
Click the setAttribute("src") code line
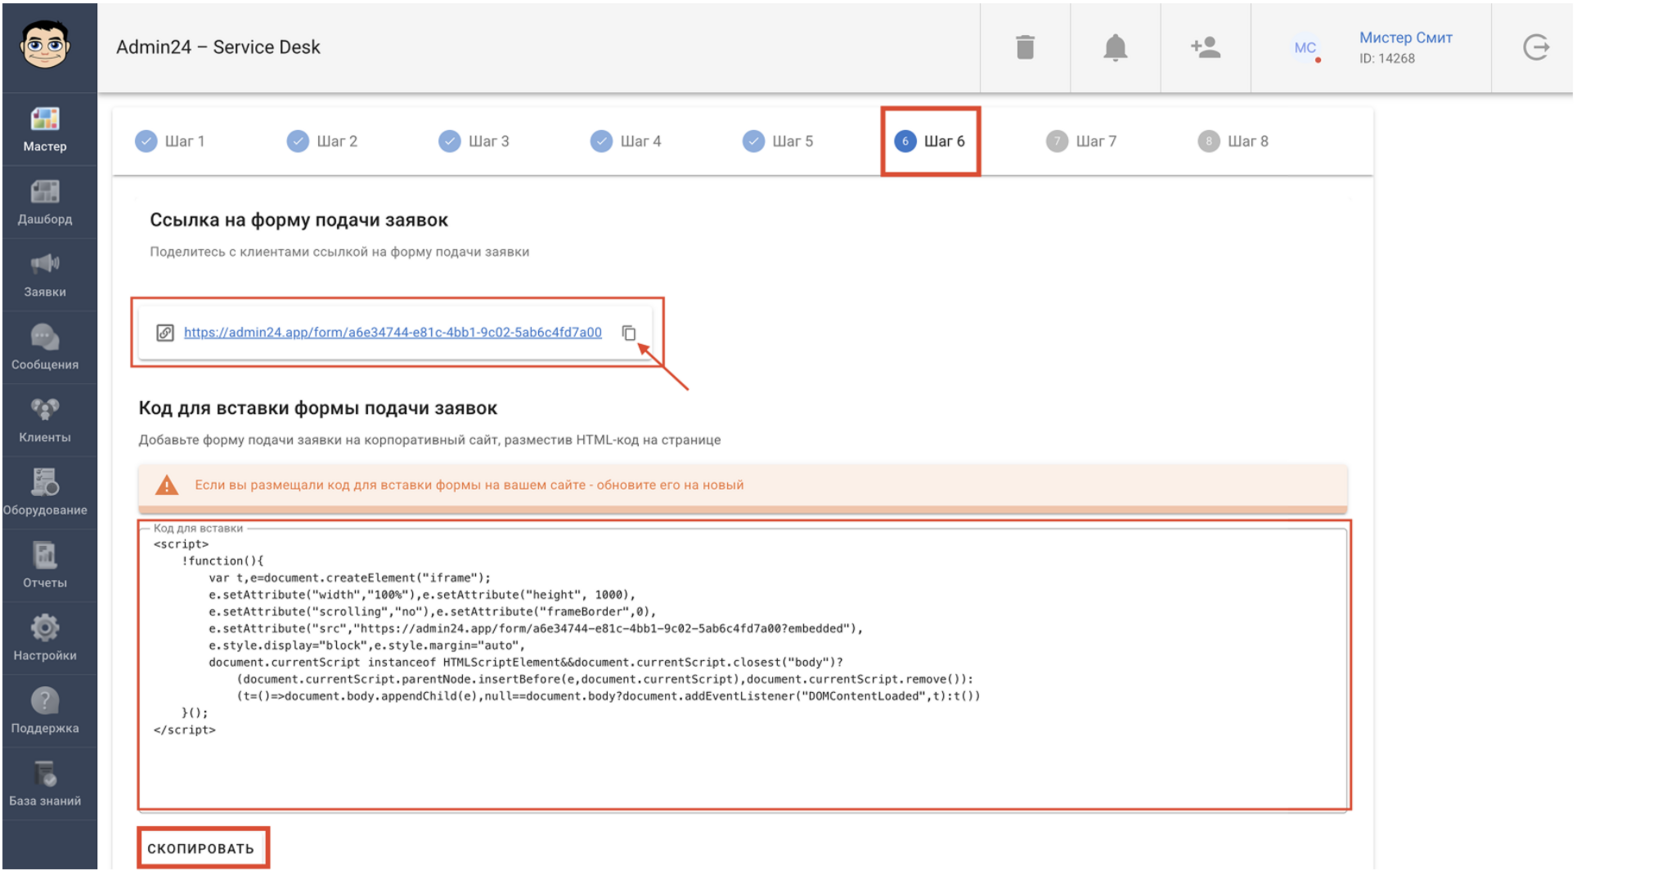pos(535,629)
